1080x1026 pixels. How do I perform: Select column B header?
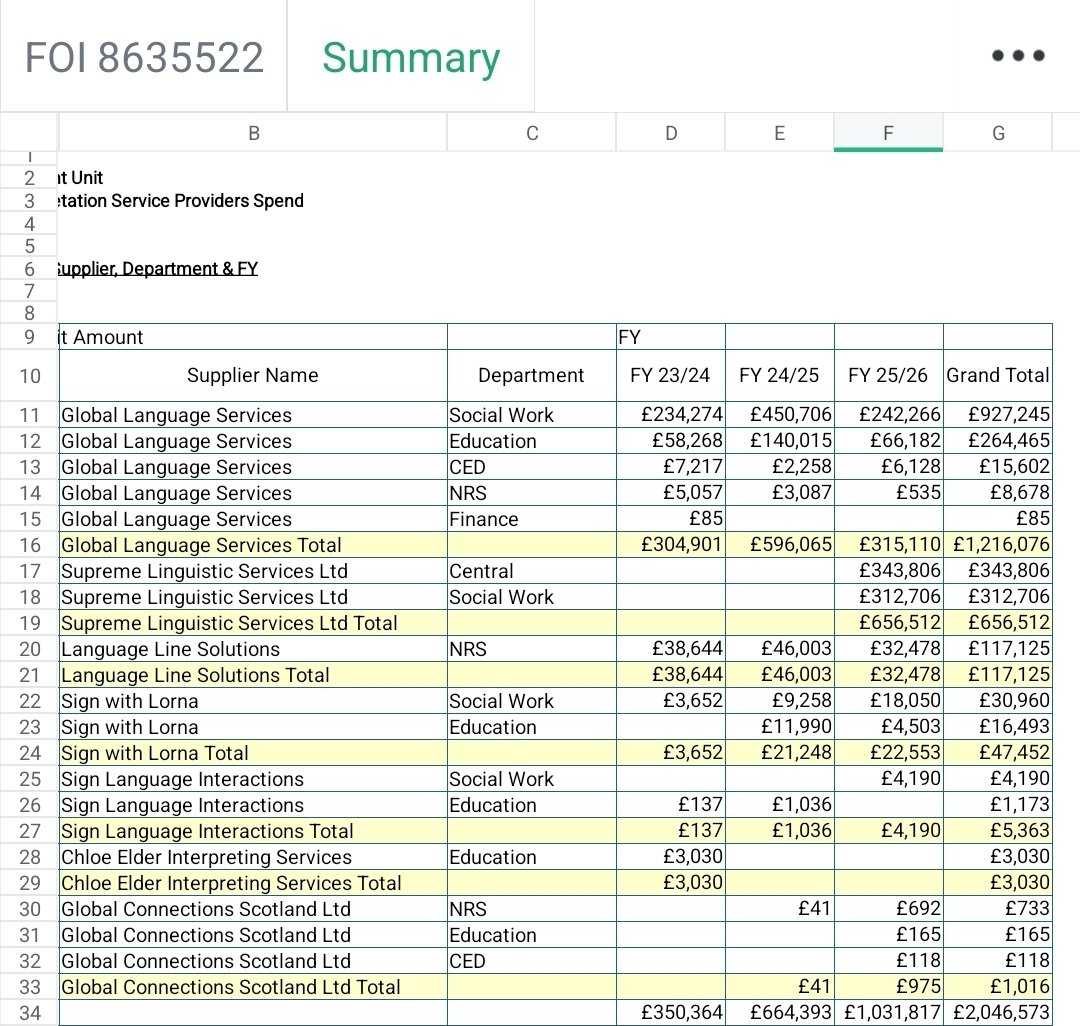point(253,133)
